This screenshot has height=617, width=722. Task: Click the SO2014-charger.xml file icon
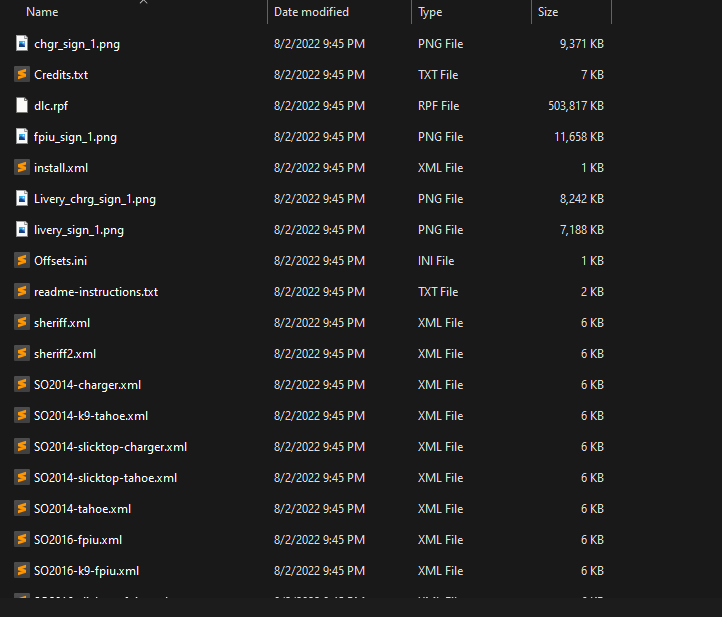coord(22,385)
